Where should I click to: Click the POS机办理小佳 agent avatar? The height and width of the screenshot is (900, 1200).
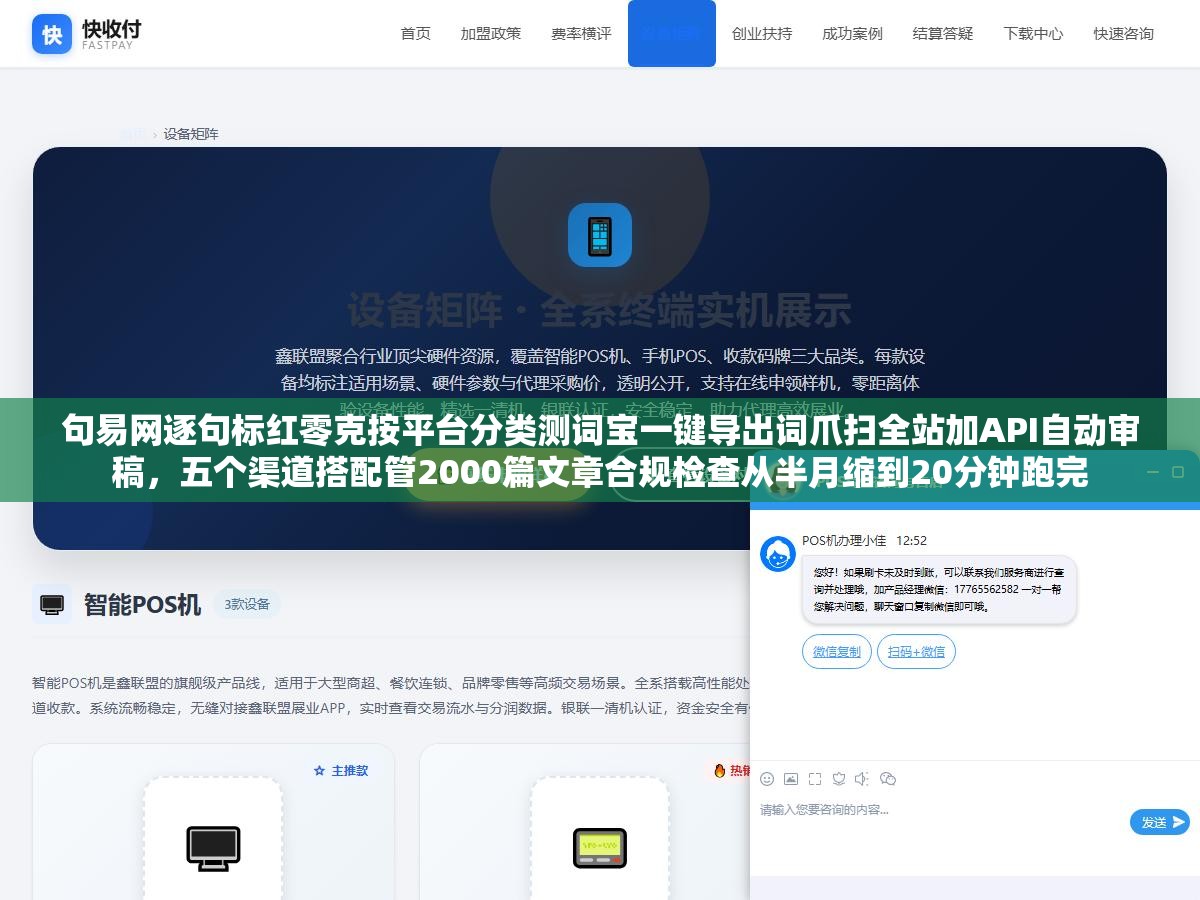point(778,554)
